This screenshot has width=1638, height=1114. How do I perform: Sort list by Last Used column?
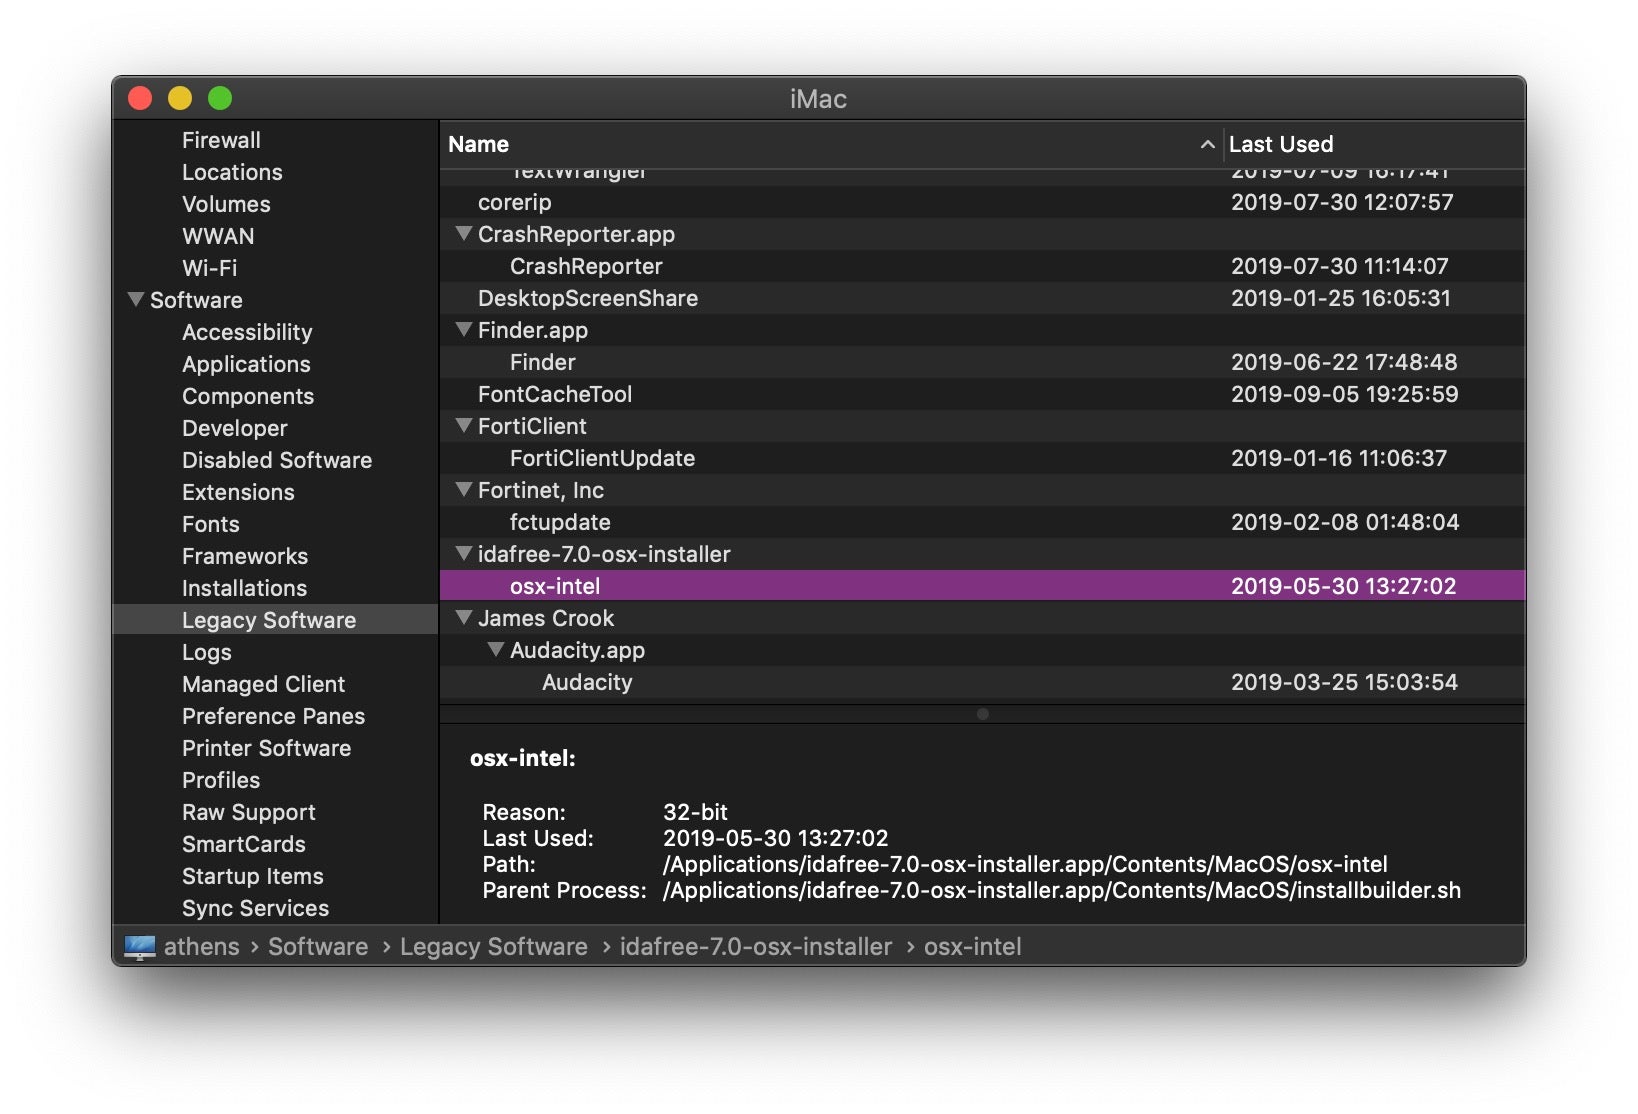coord(1280,145)
